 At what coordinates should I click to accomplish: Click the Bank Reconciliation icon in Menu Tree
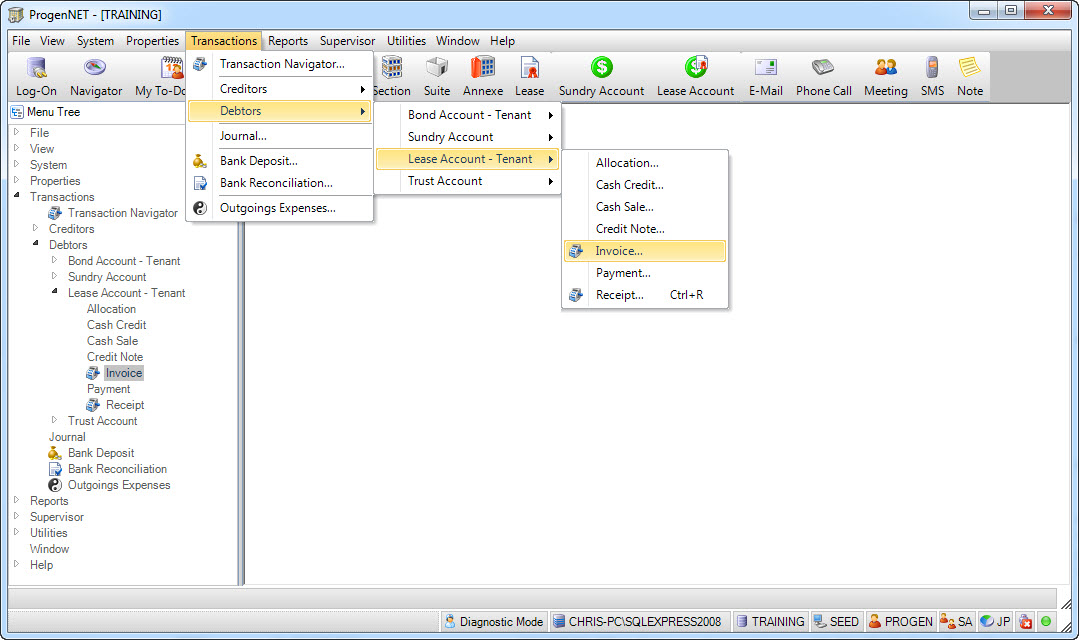click(55, 469)
